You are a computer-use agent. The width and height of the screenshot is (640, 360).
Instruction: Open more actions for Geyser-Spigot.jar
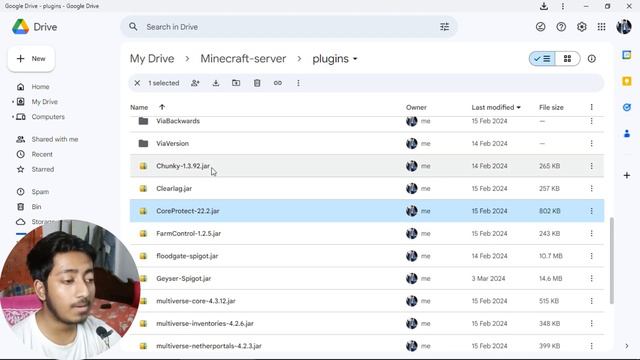pyautogui.click(x=591, y=278)
